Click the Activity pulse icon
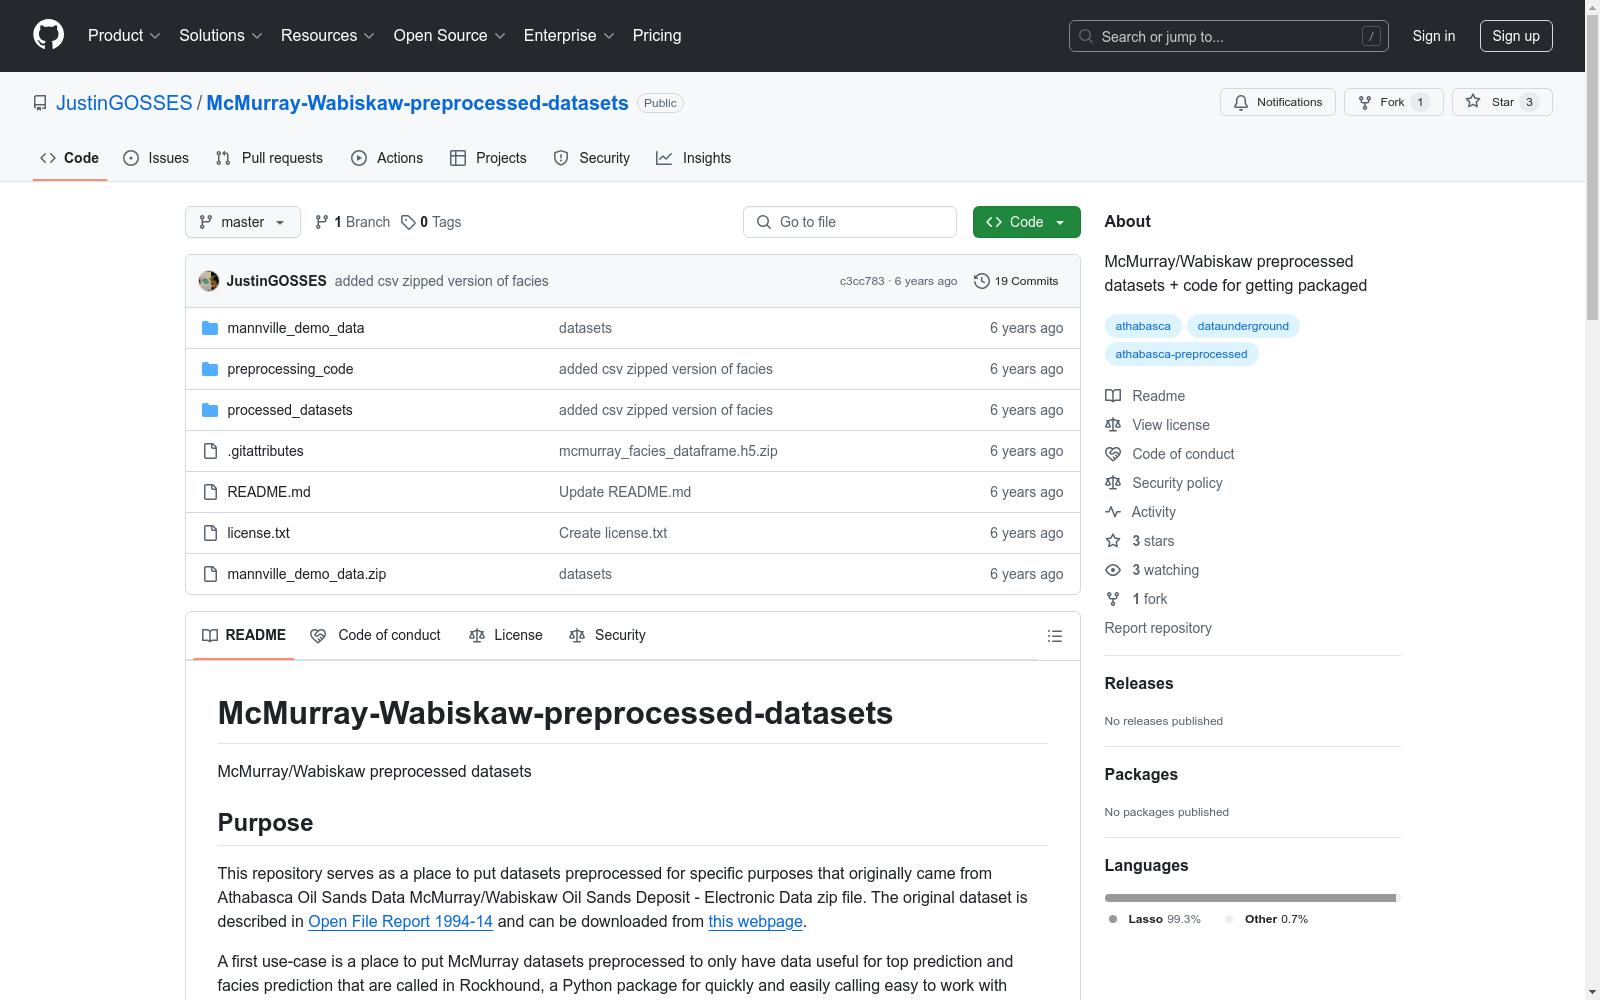Viewport: 1600px width, 1000px height. 1113,512
